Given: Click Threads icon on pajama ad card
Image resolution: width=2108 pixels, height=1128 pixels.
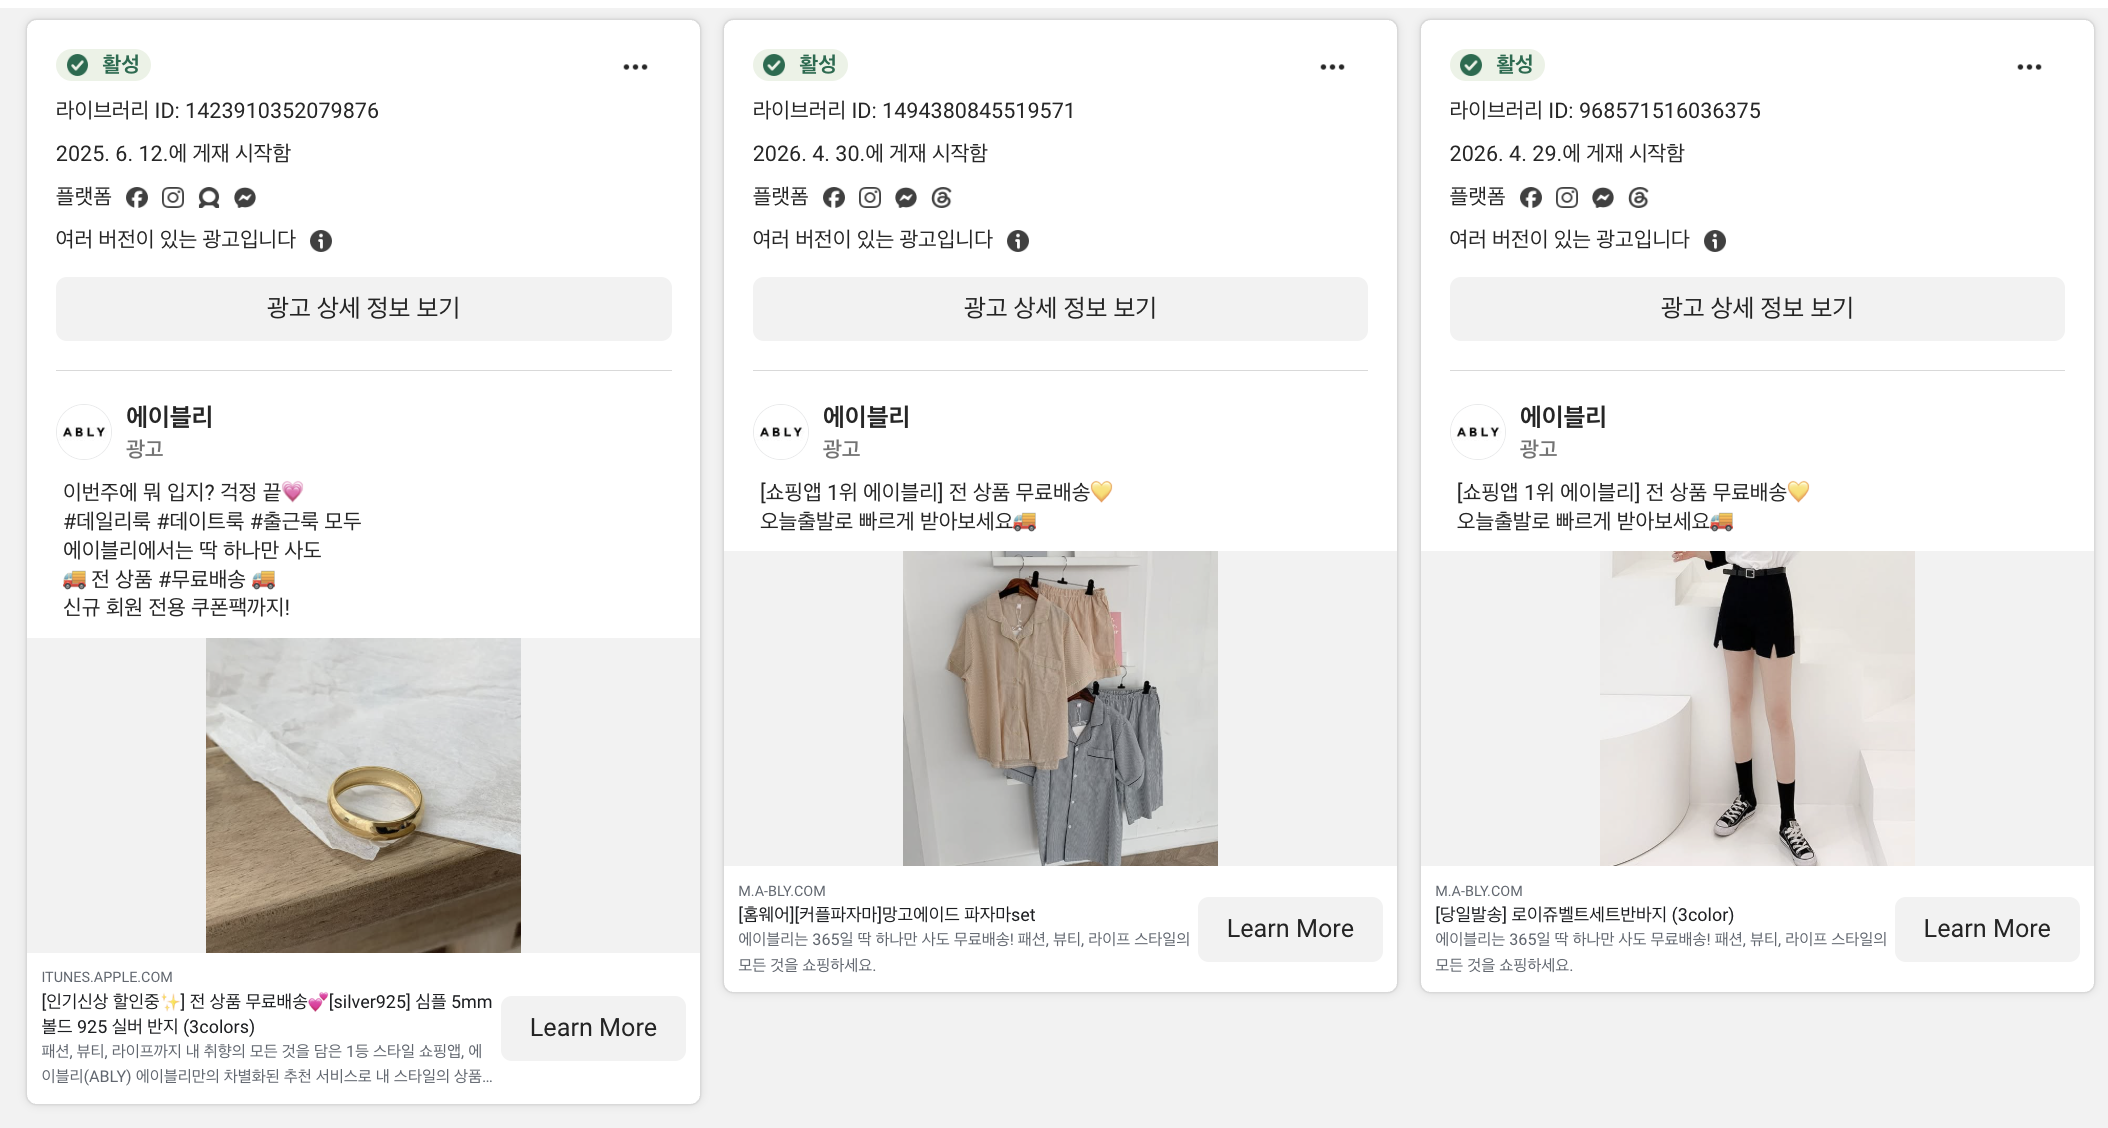Looking at the screenshot, I should pyautogui.click(x=942, y=197).
